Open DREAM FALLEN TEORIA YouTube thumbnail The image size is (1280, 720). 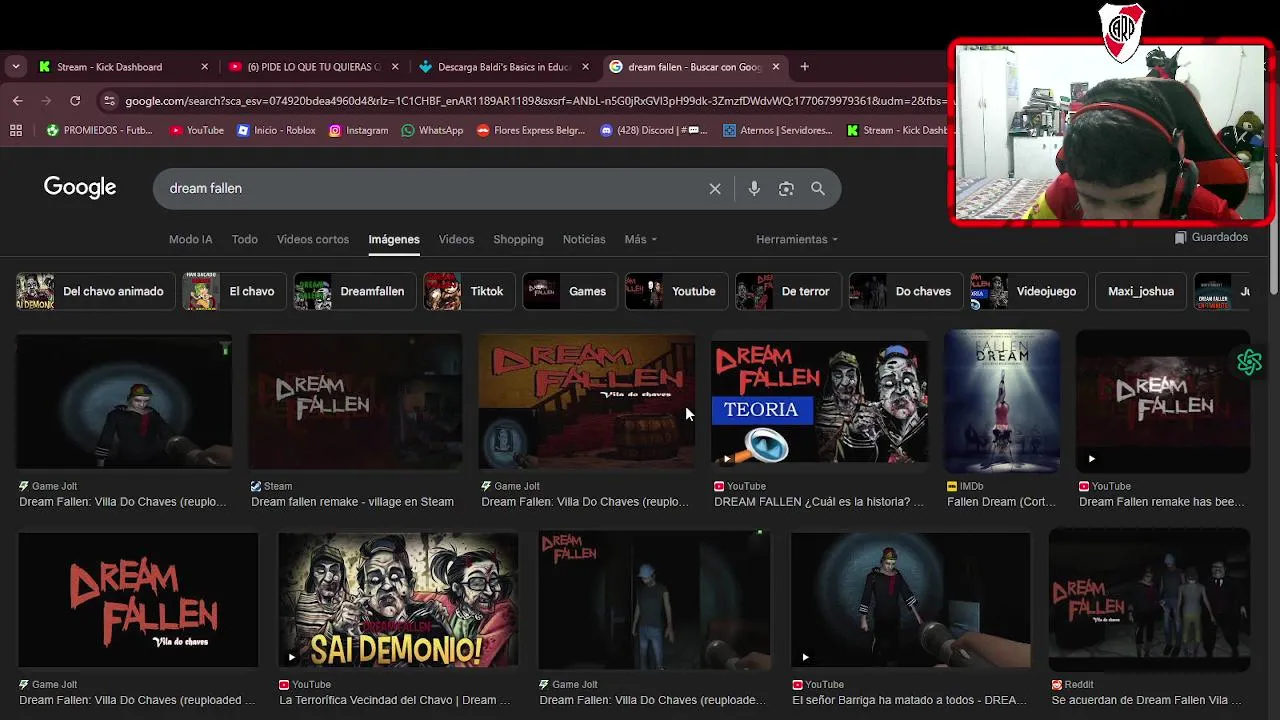pos(819,401)
